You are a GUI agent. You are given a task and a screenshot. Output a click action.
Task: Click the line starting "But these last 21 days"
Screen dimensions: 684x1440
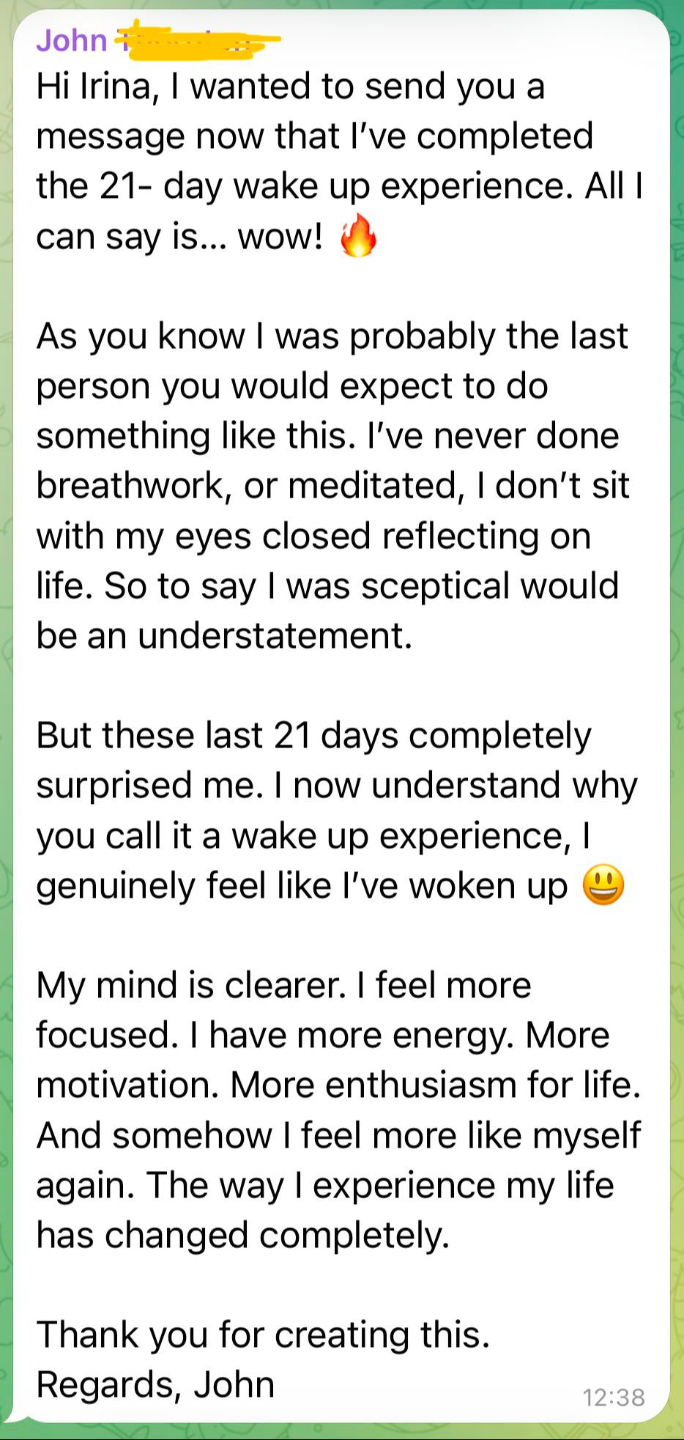click(314, 736)
